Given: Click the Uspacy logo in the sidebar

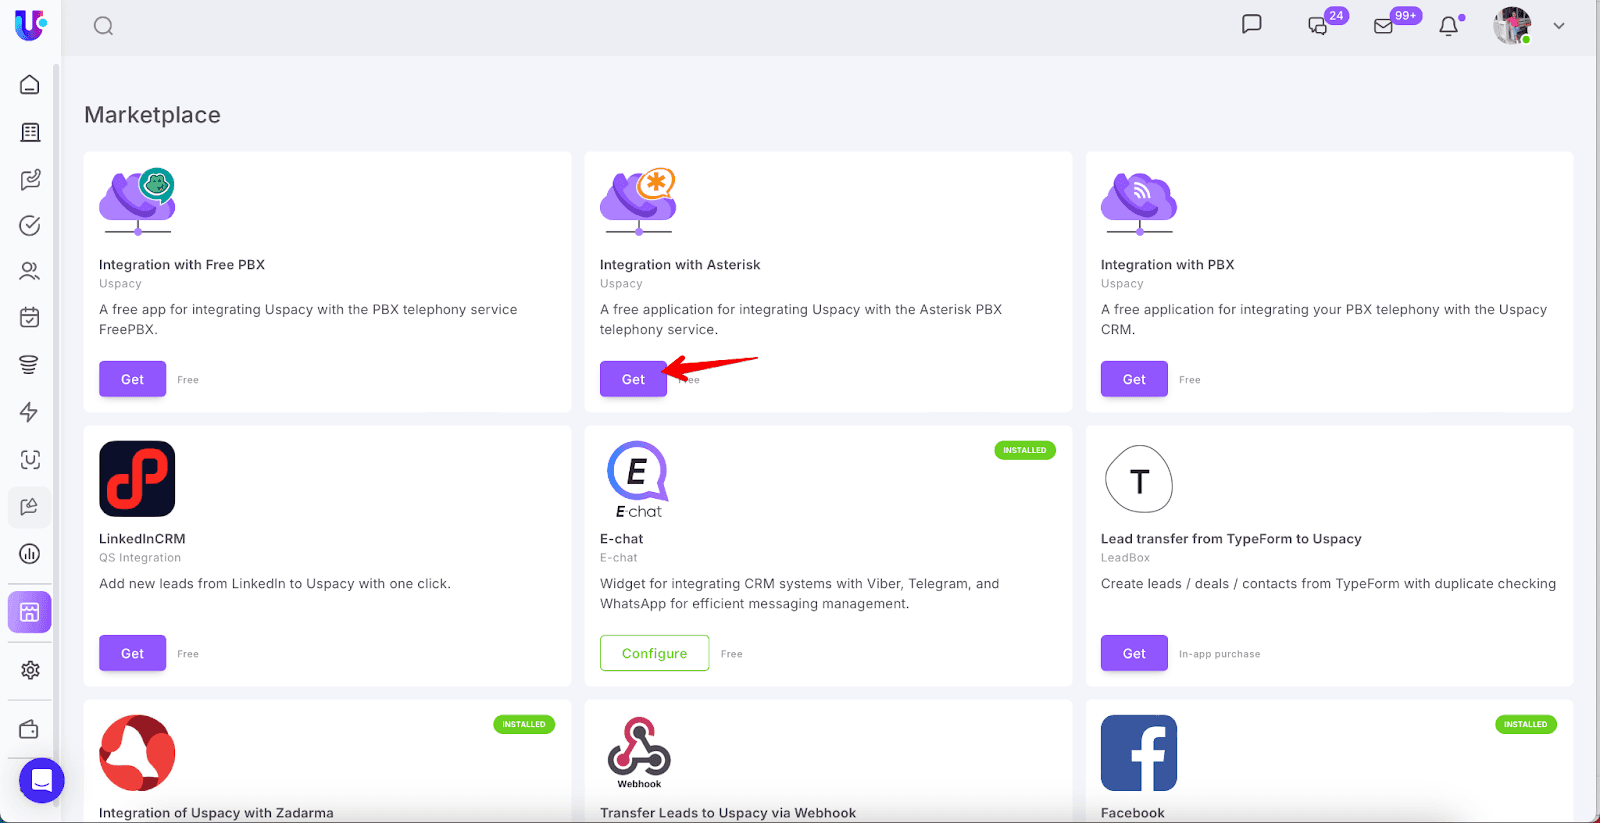Looking at the screenshot, I should 30,24.
